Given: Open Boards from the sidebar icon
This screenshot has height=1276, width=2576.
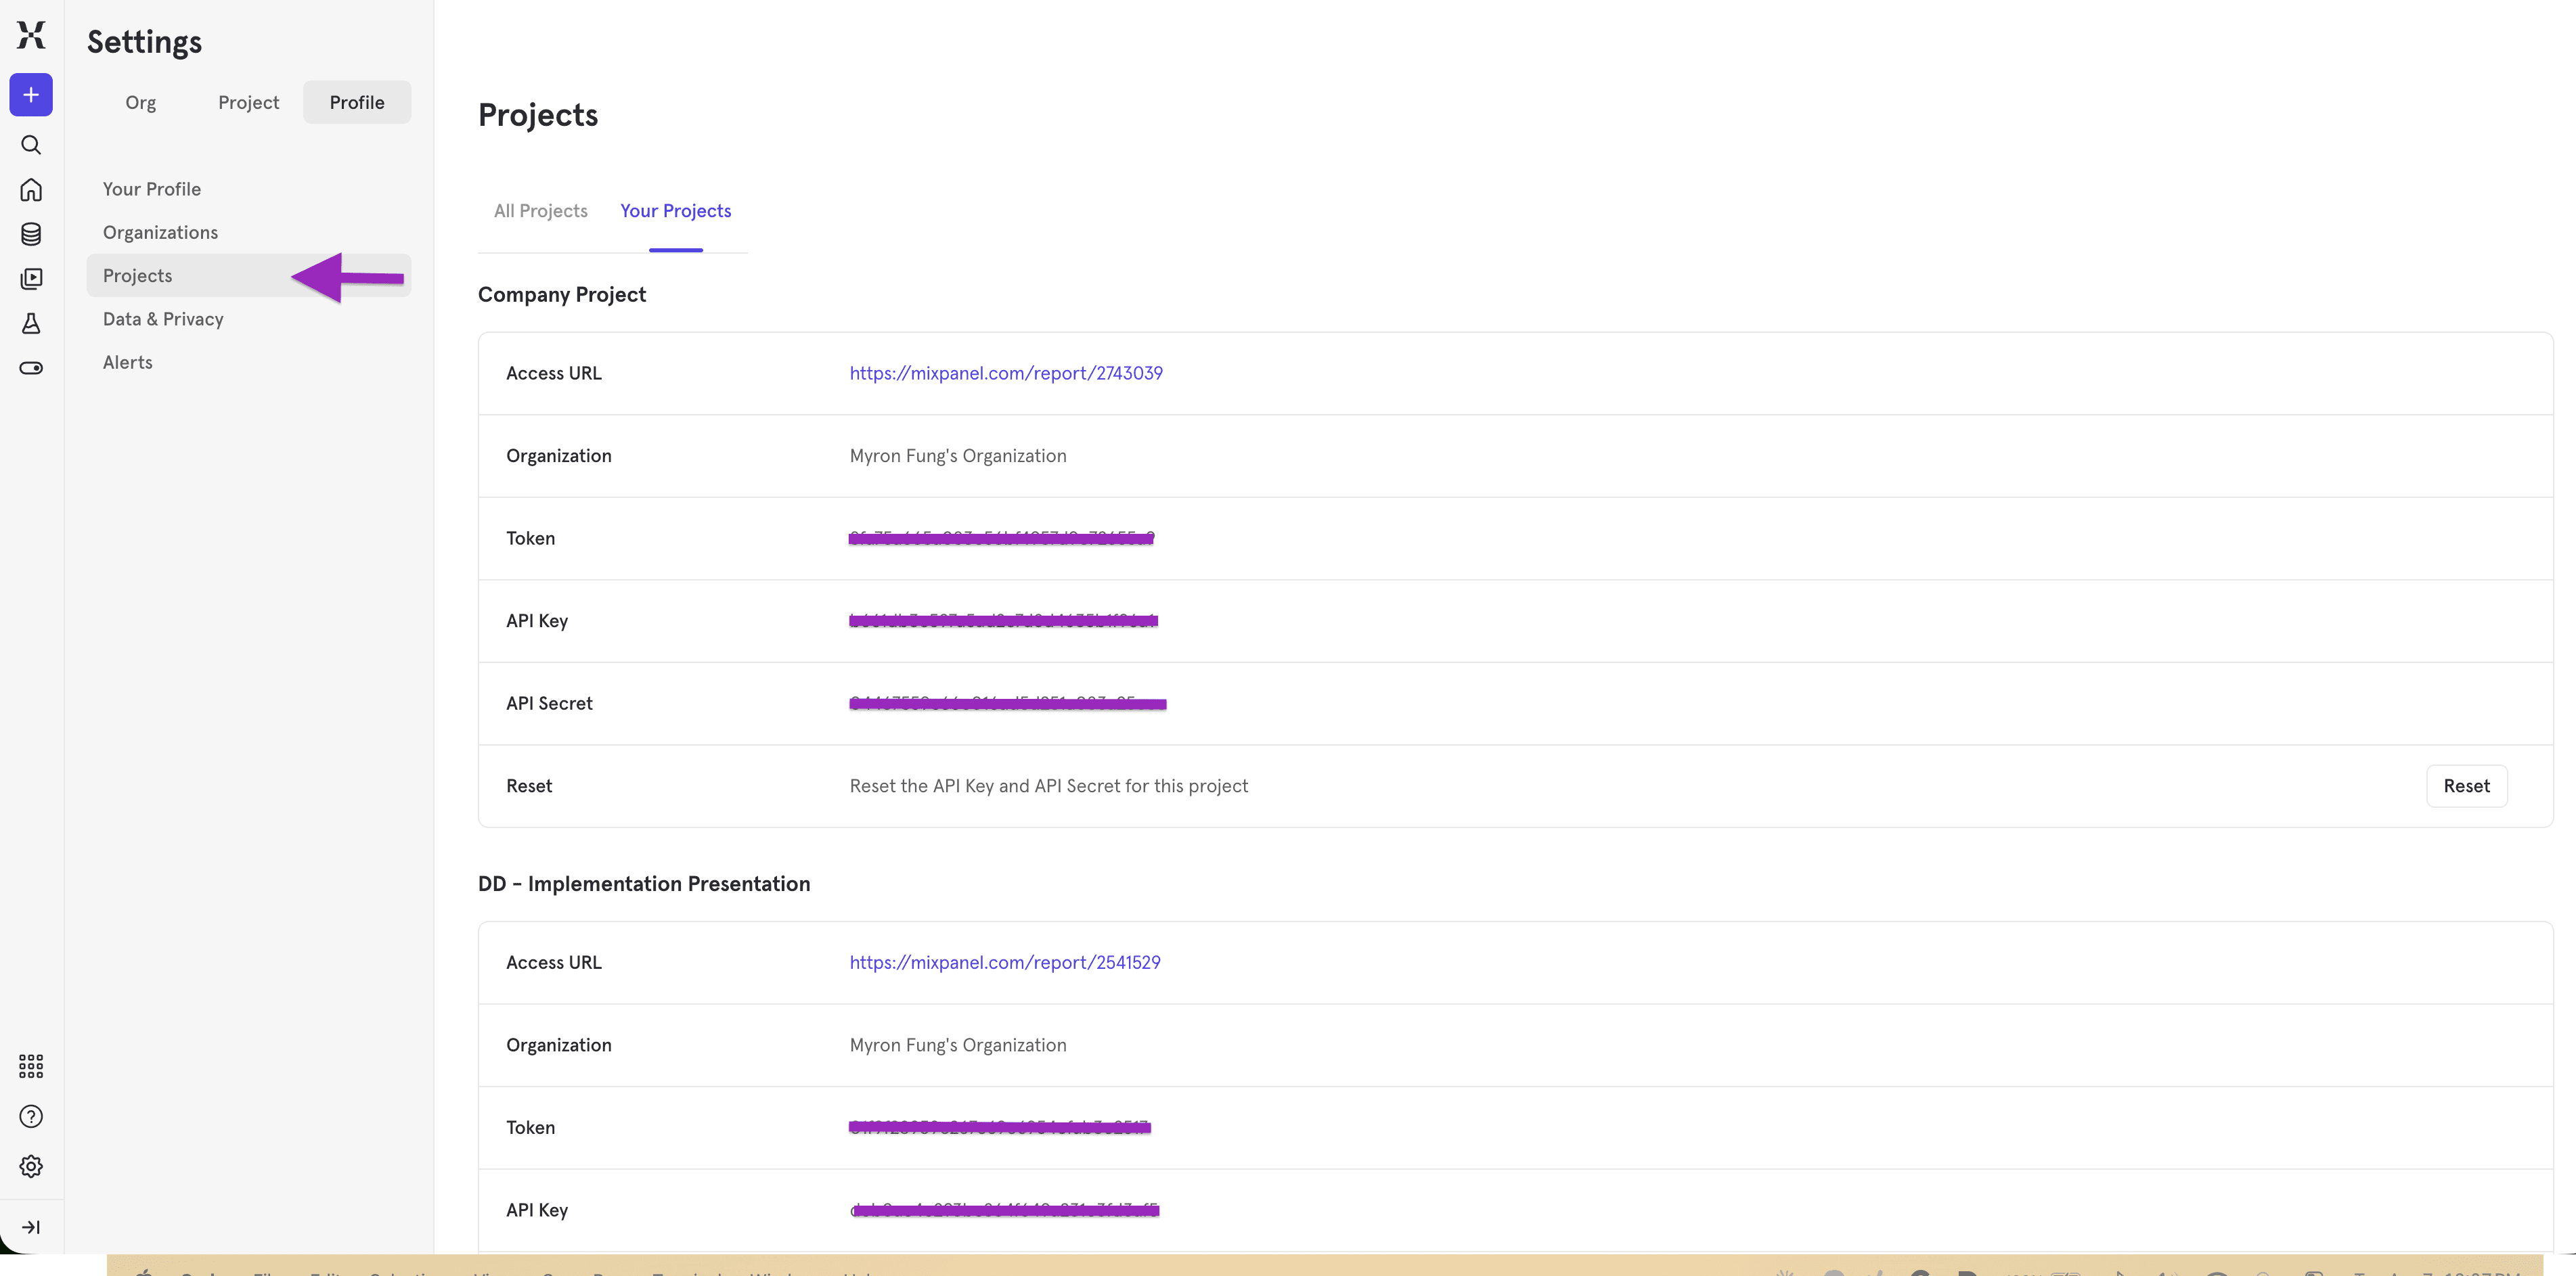Looking at the screenshot, I should click(x=31, y=278).
